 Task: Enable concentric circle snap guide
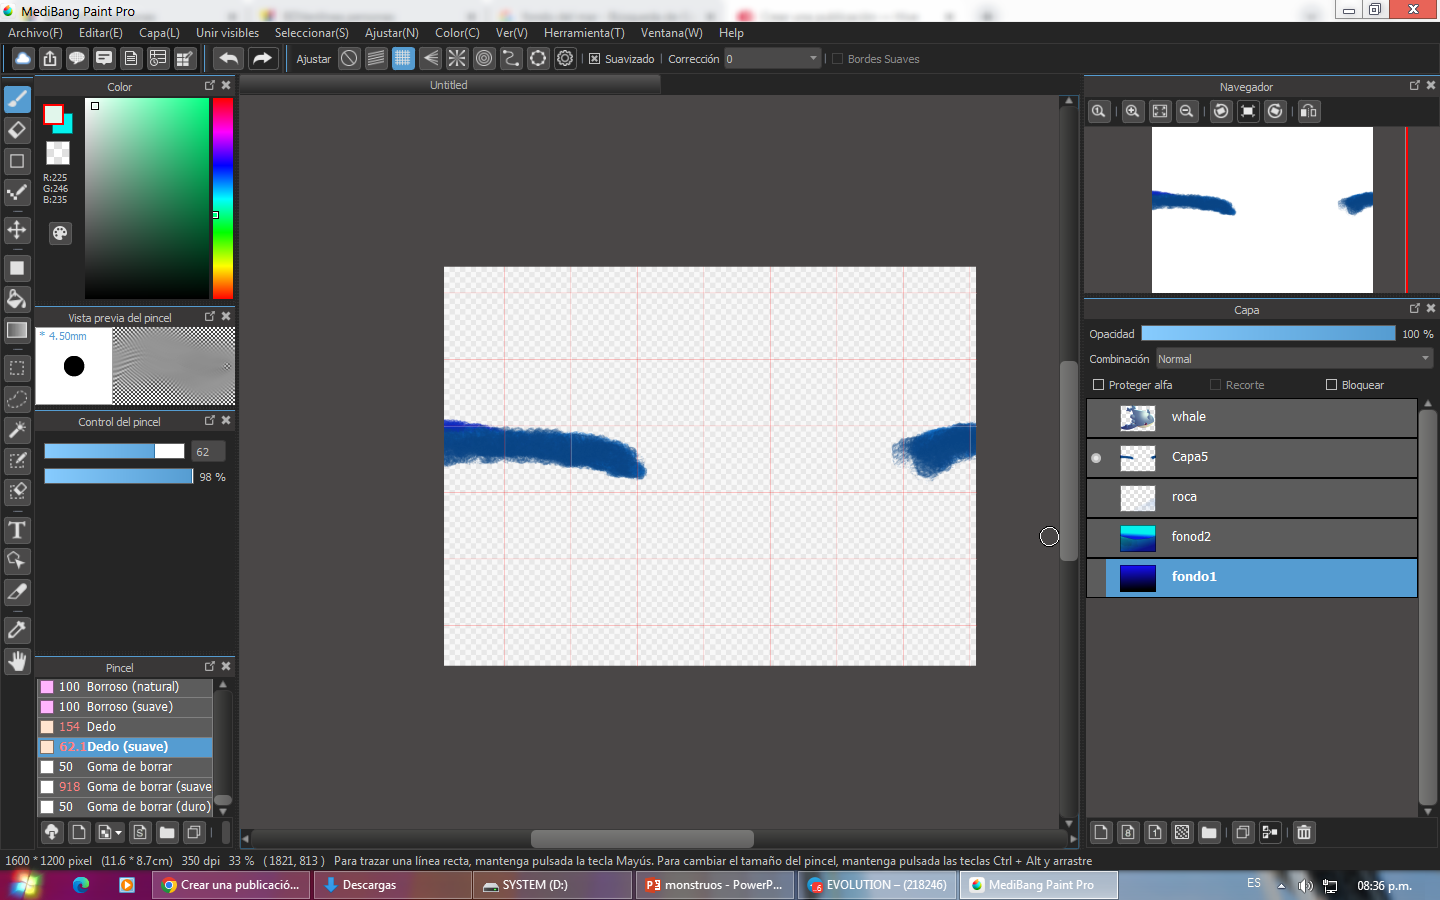[484, 58]
